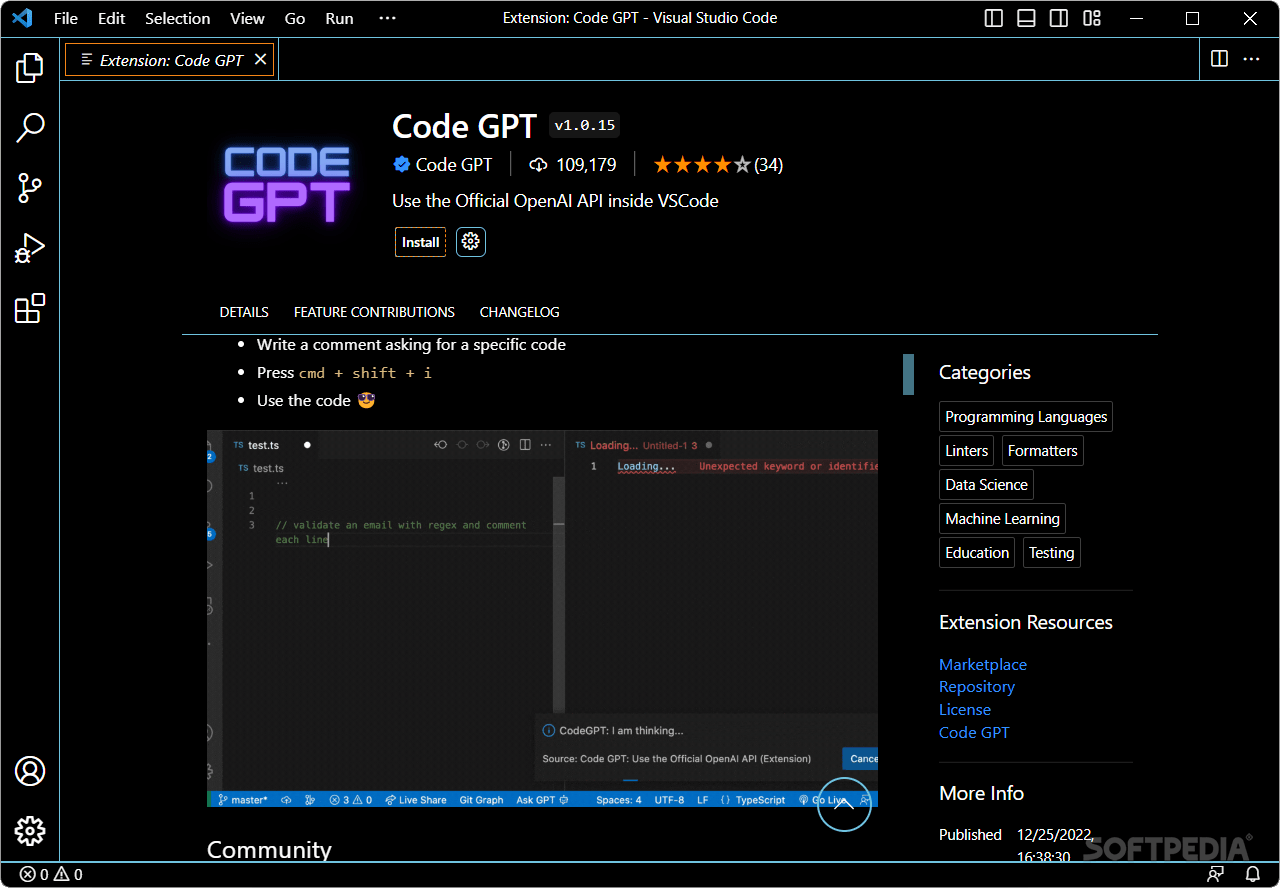Select the Linters category tag
Viewport: 1280px width, 888px height.
click(x=967, y=451)
